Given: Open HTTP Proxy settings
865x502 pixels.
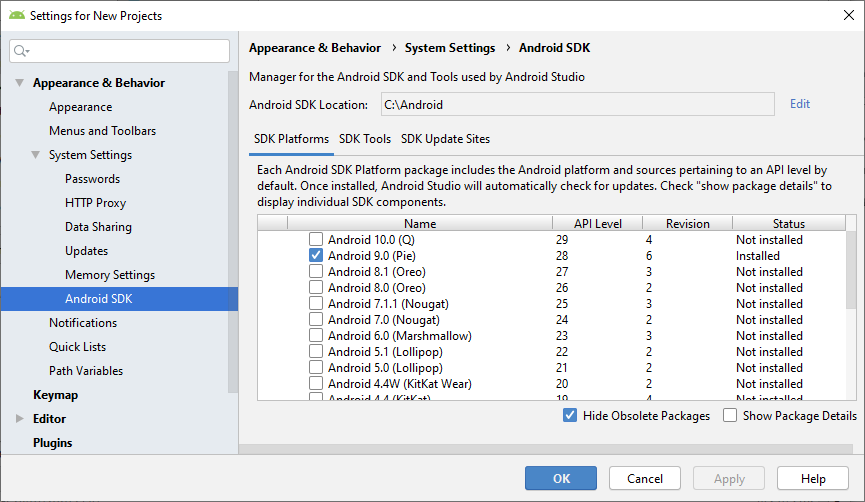Looking at the screenshot, I should coord(95,203).
